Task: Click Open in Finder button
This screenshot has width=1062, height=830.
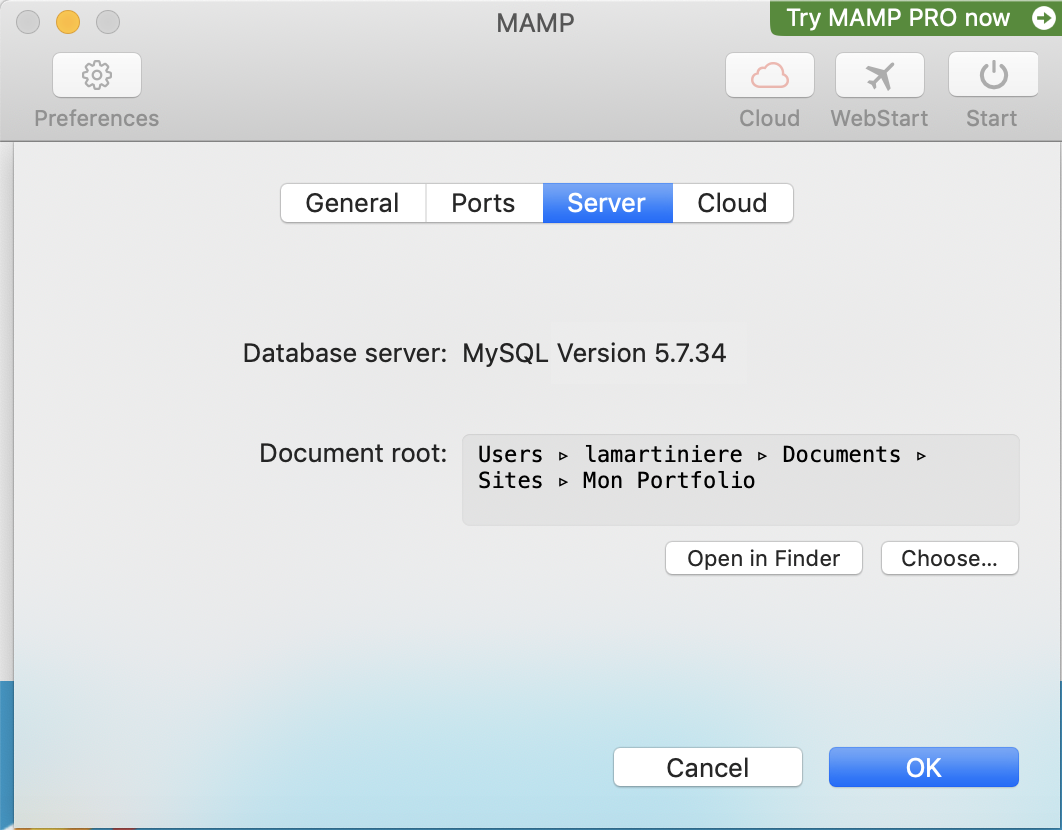Action: [x=763, y=558]
